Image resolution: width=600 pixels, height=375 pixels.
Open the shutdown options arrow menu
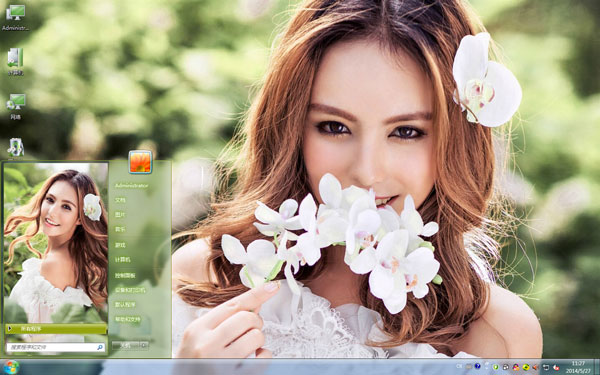[x=144, y=346]
